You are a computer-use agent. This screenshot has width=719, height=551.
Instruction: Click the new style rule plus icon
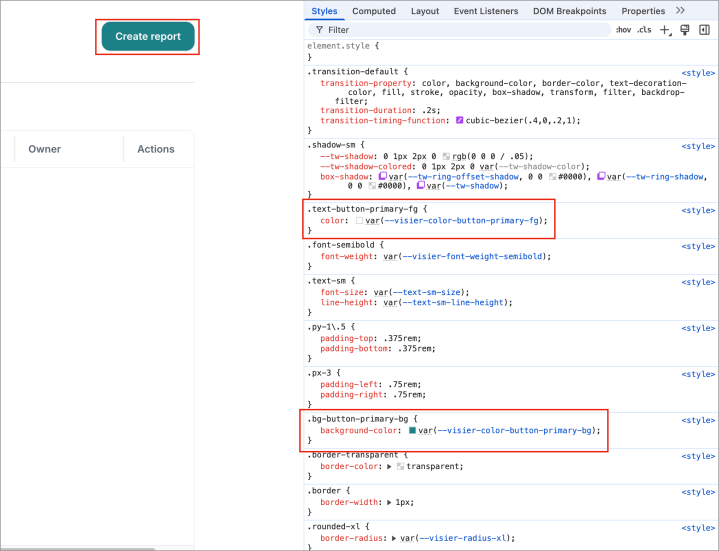[666, 30]
